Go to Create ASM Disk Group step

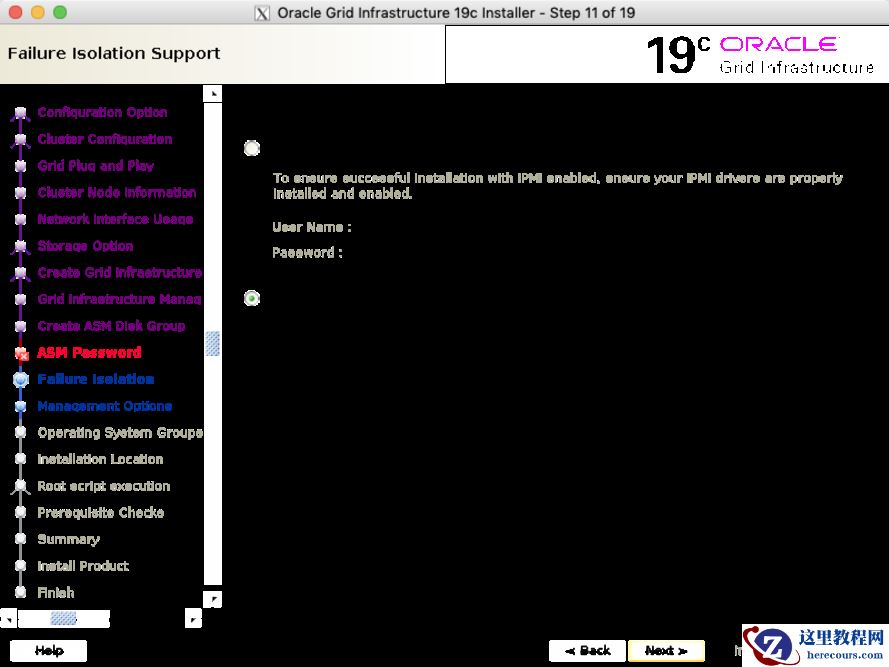point(111,326)
